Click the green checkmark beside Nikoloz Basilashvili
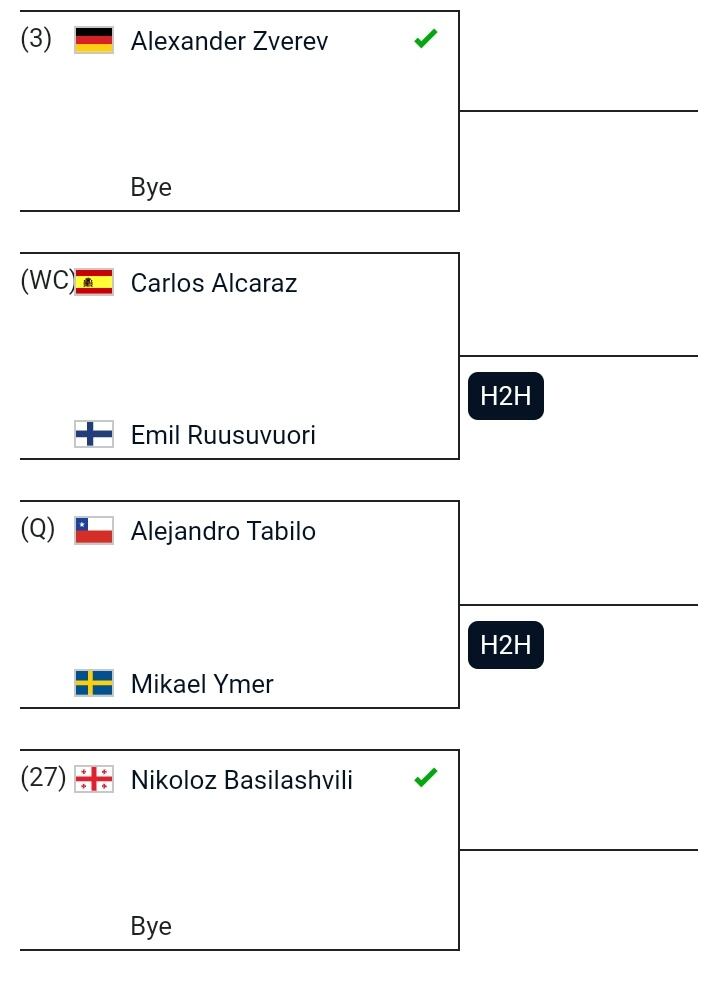720x982 pixels. pyautogui.click(x=426, y=778)
